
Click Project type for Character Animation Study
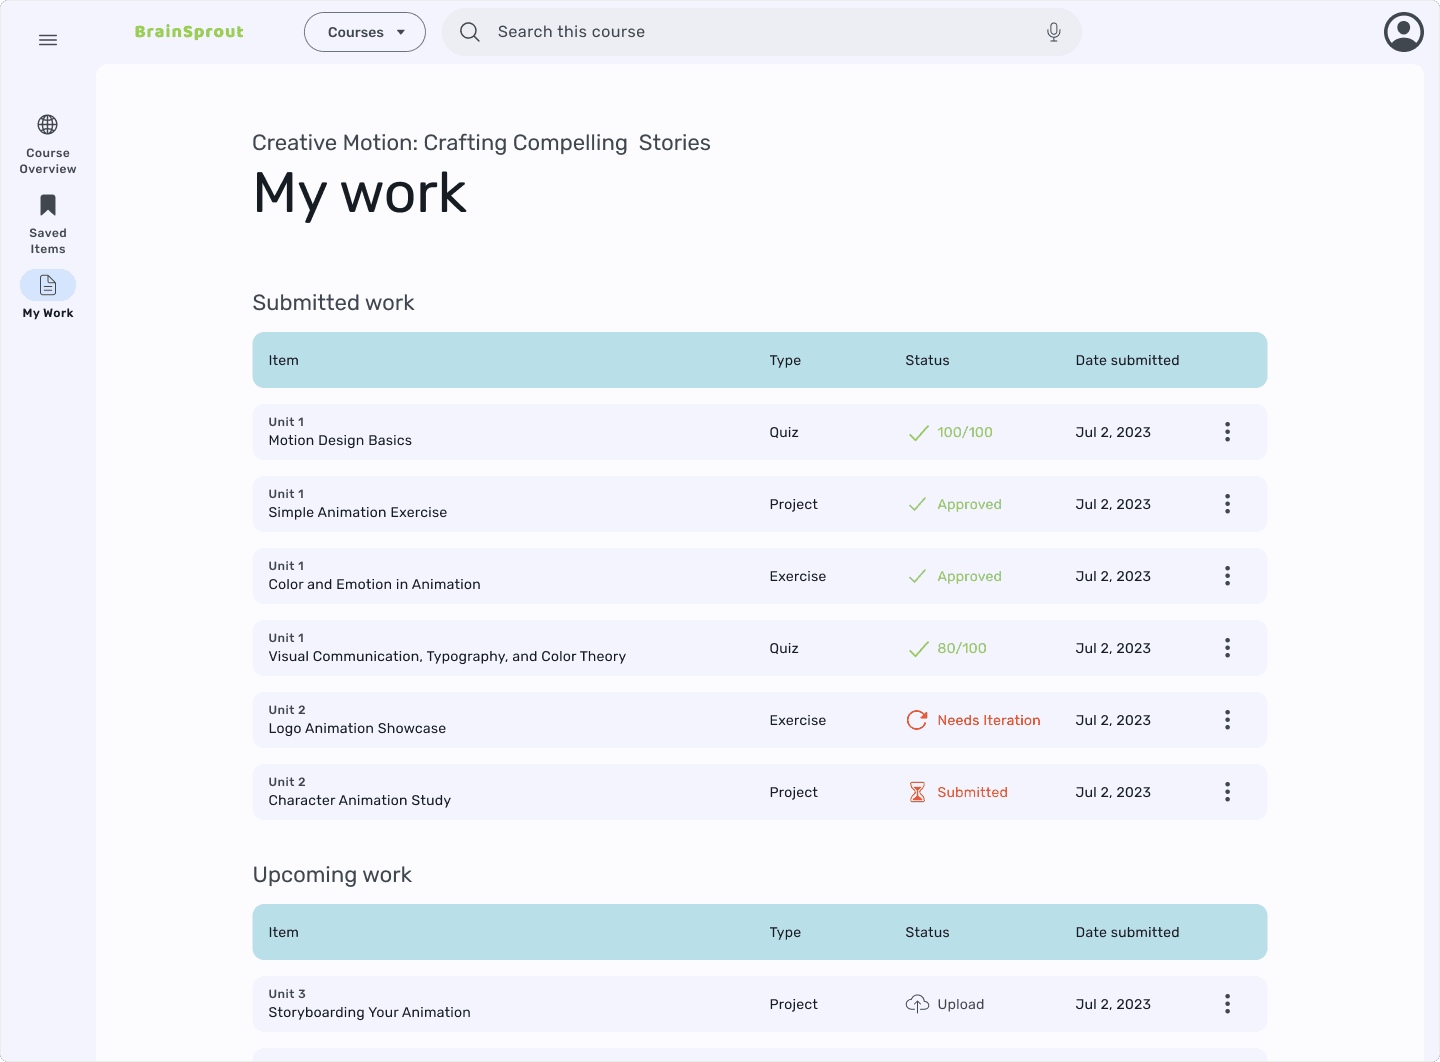[793, 792]
